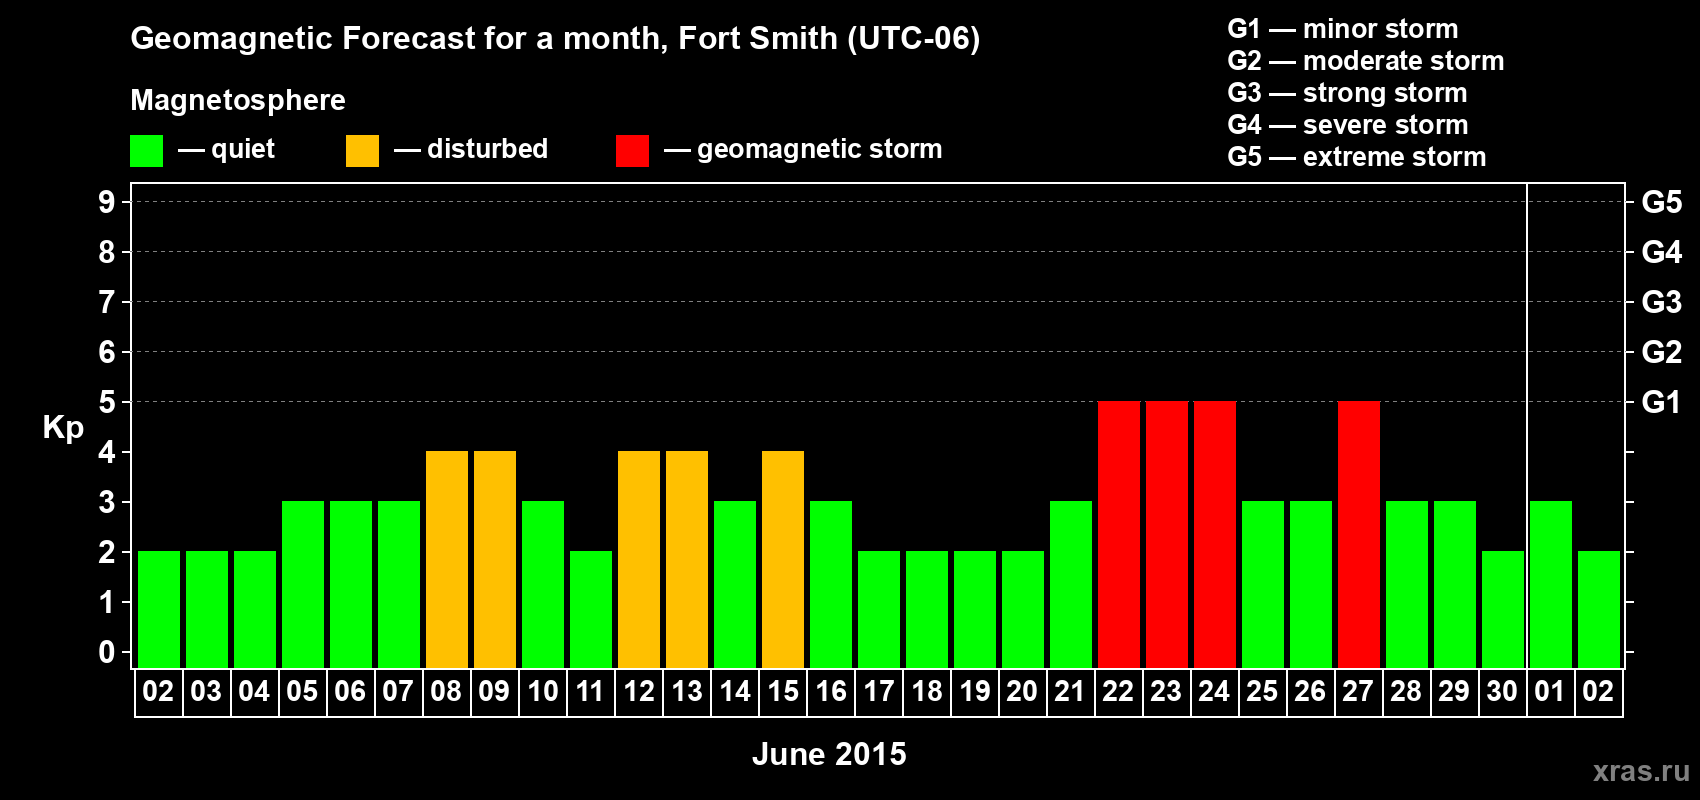Click the G3 label on right axis

(1662, 302)
